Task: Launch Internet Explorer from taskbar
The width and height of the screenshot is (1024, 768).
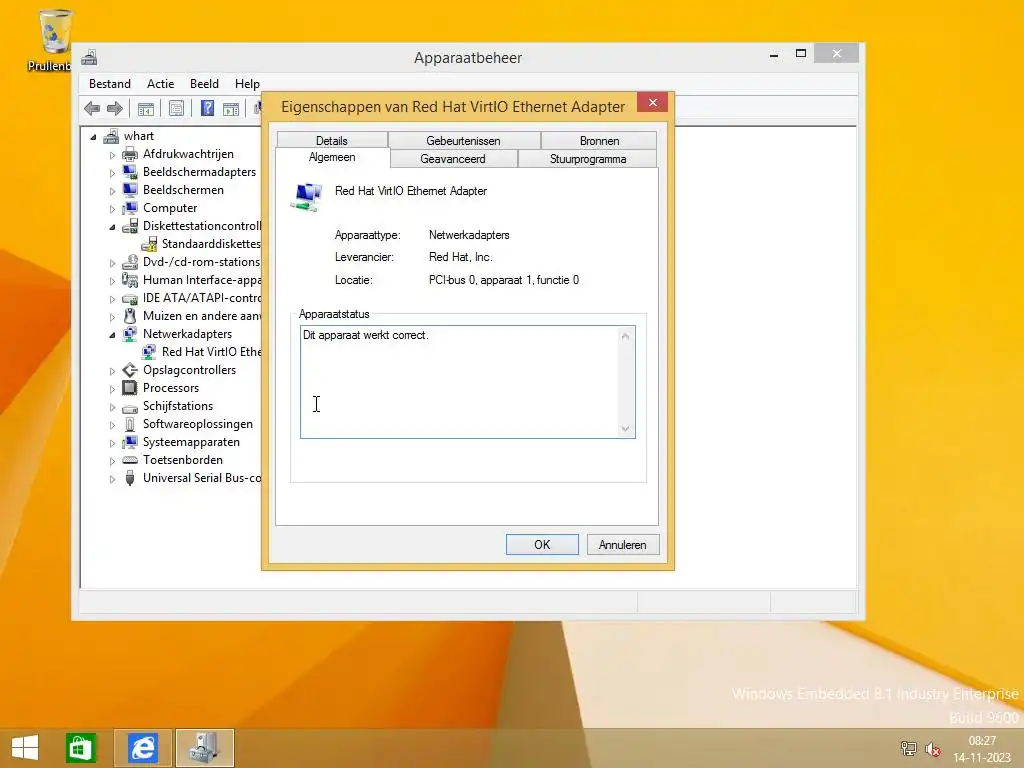Action: (x=143, y=748)
